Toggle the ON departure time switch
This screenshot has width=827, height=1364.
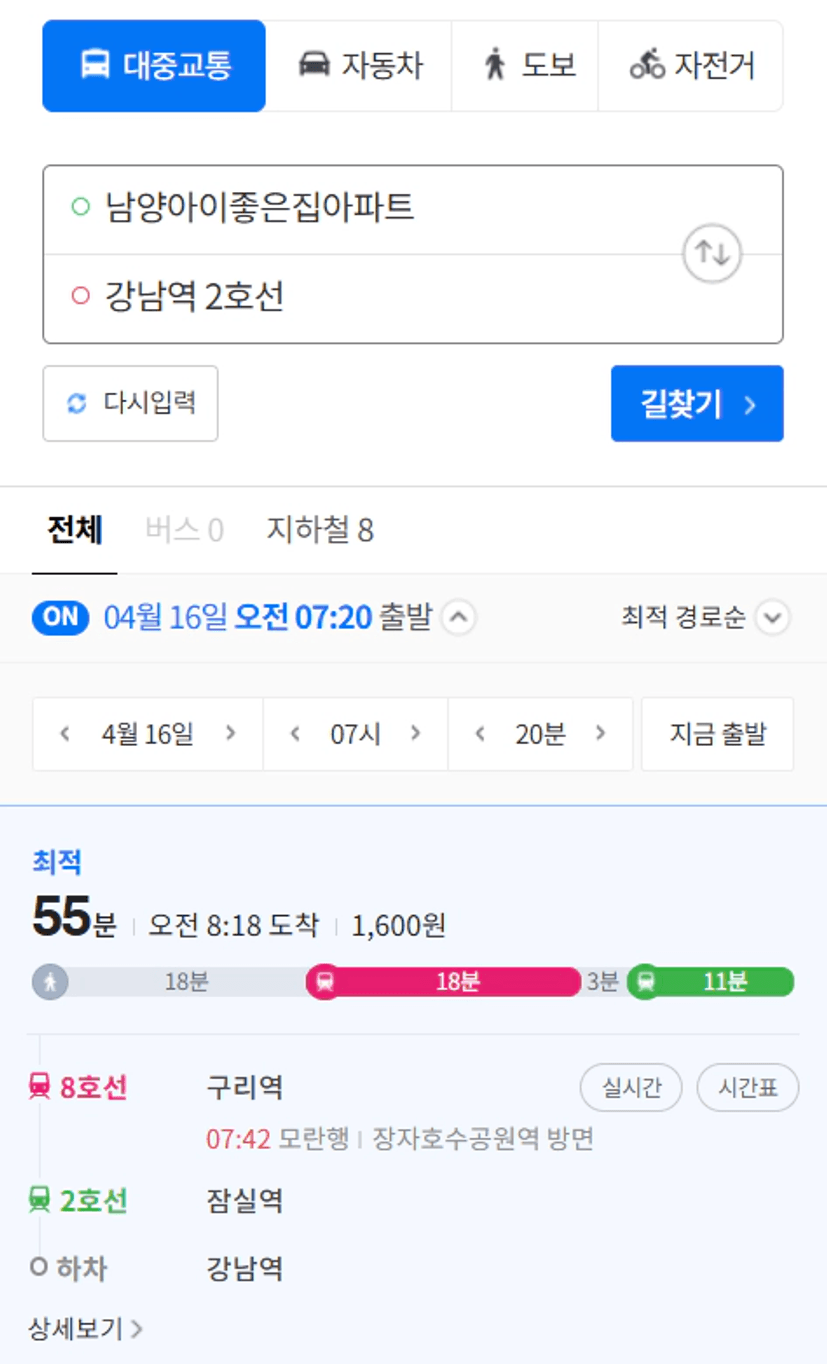coord(61,617)
